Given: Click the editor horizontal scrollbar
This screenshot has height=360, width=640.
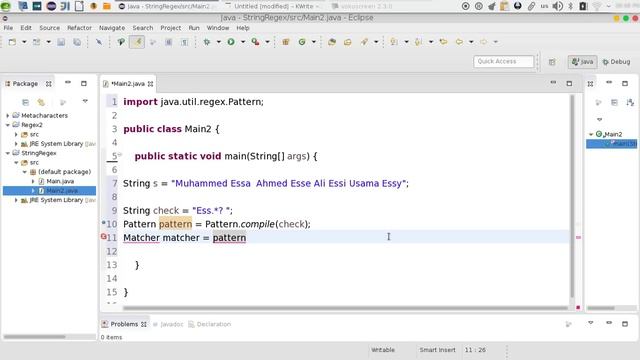Looking at the screenshot, I should click(345, 308).
